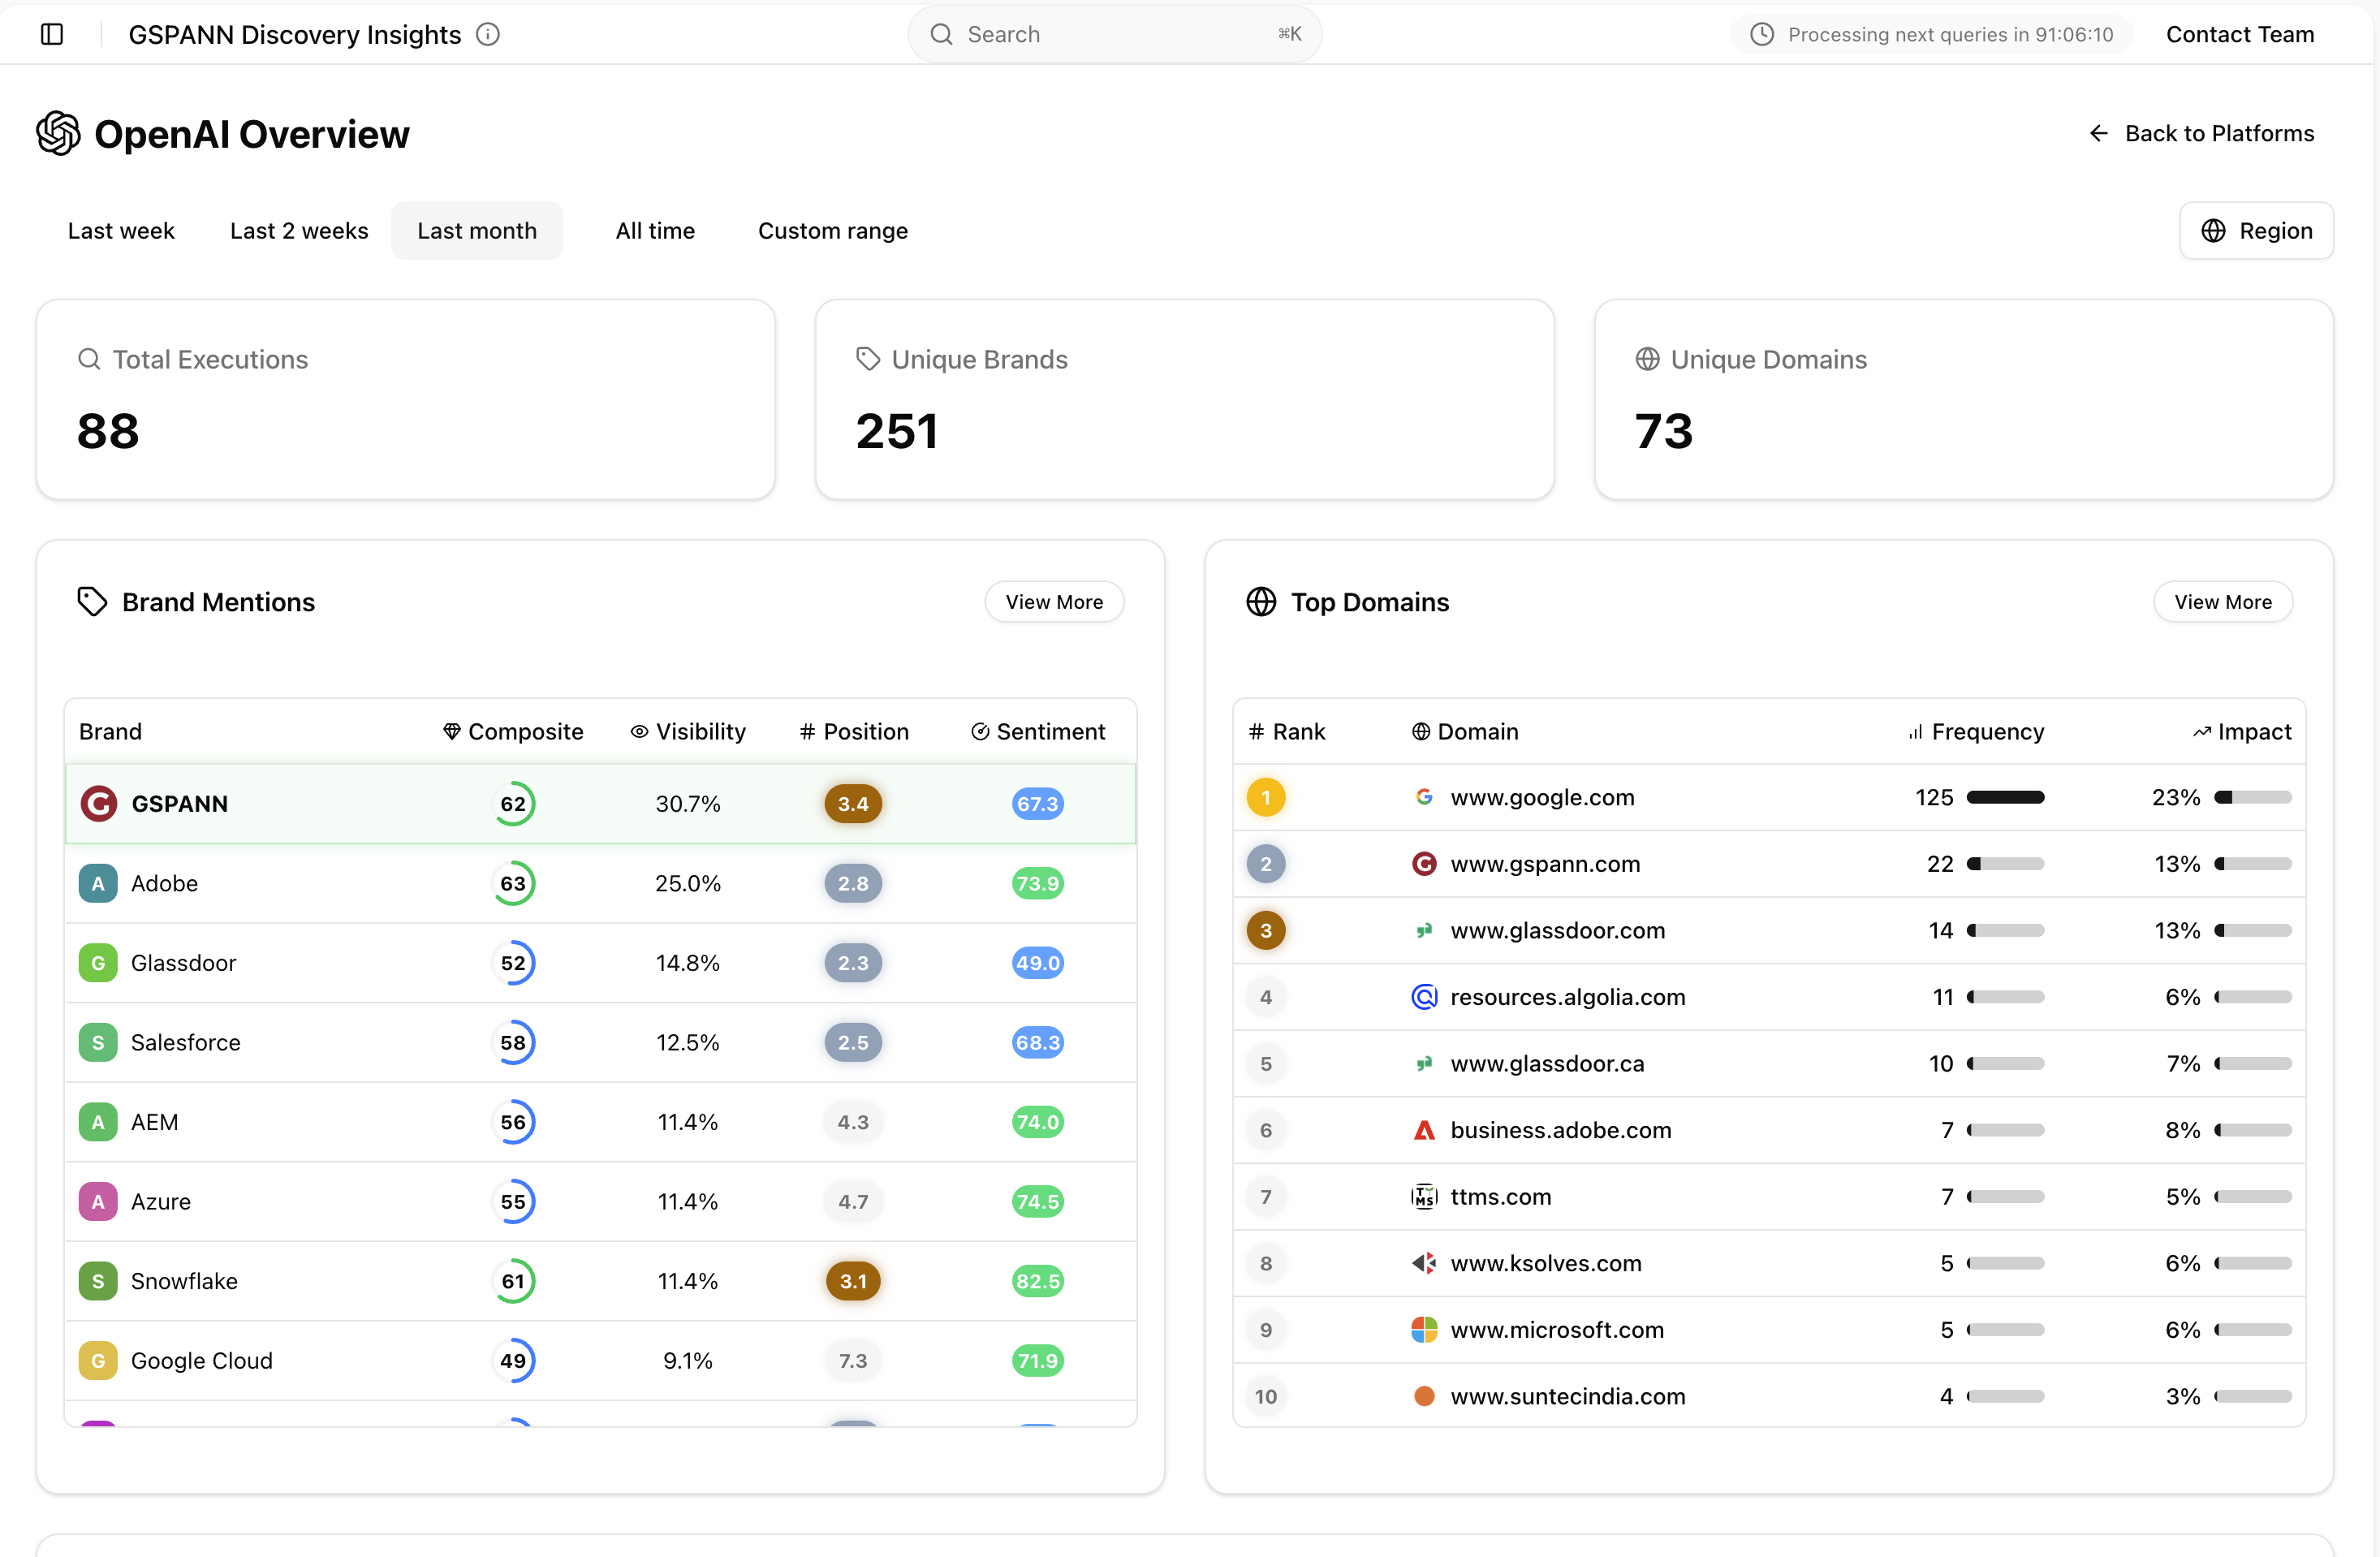Click the clock icon near processing timer

(x=1762, y=34)
